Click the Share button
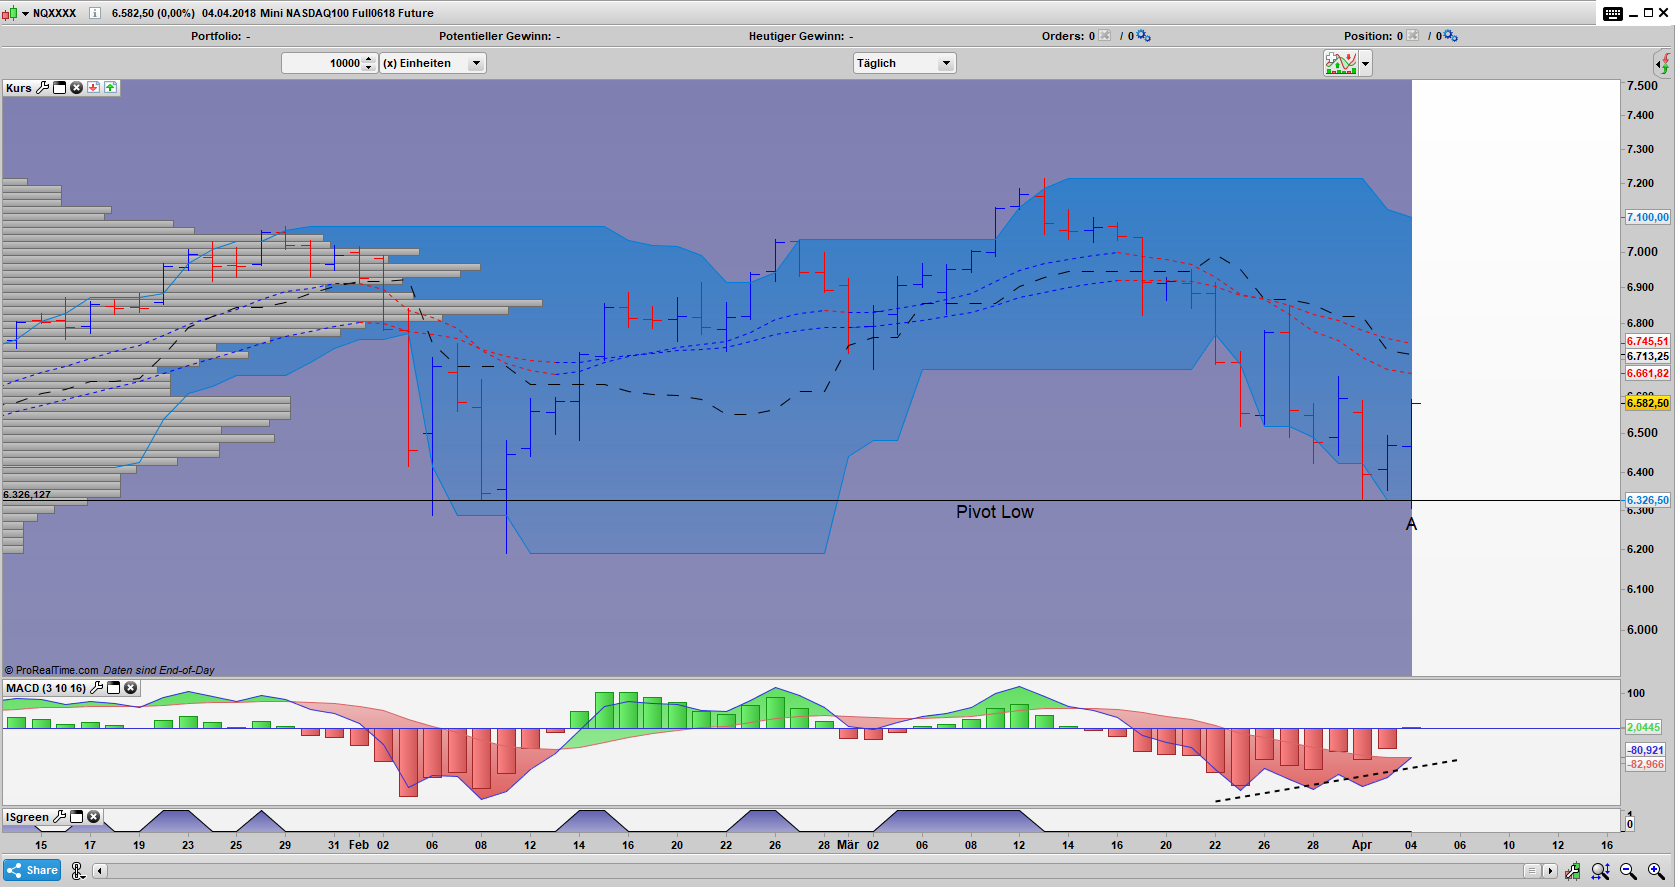1675x887 pixels. coord(32,870)
